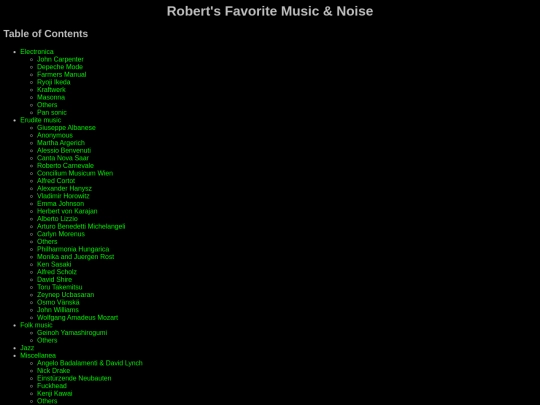540x405 pixels.
Task: Open the Masonna link
Action: tap(51, 97)
